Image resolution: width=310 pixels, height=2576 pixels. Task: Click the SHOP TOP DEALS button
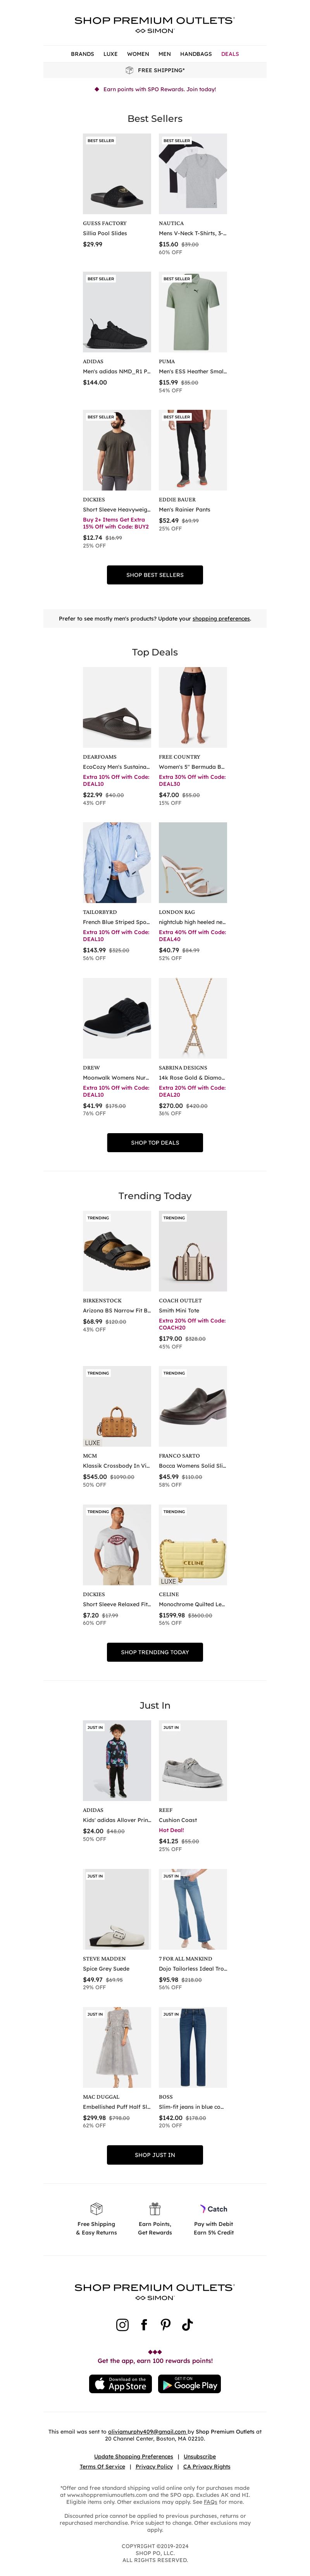155,1142
